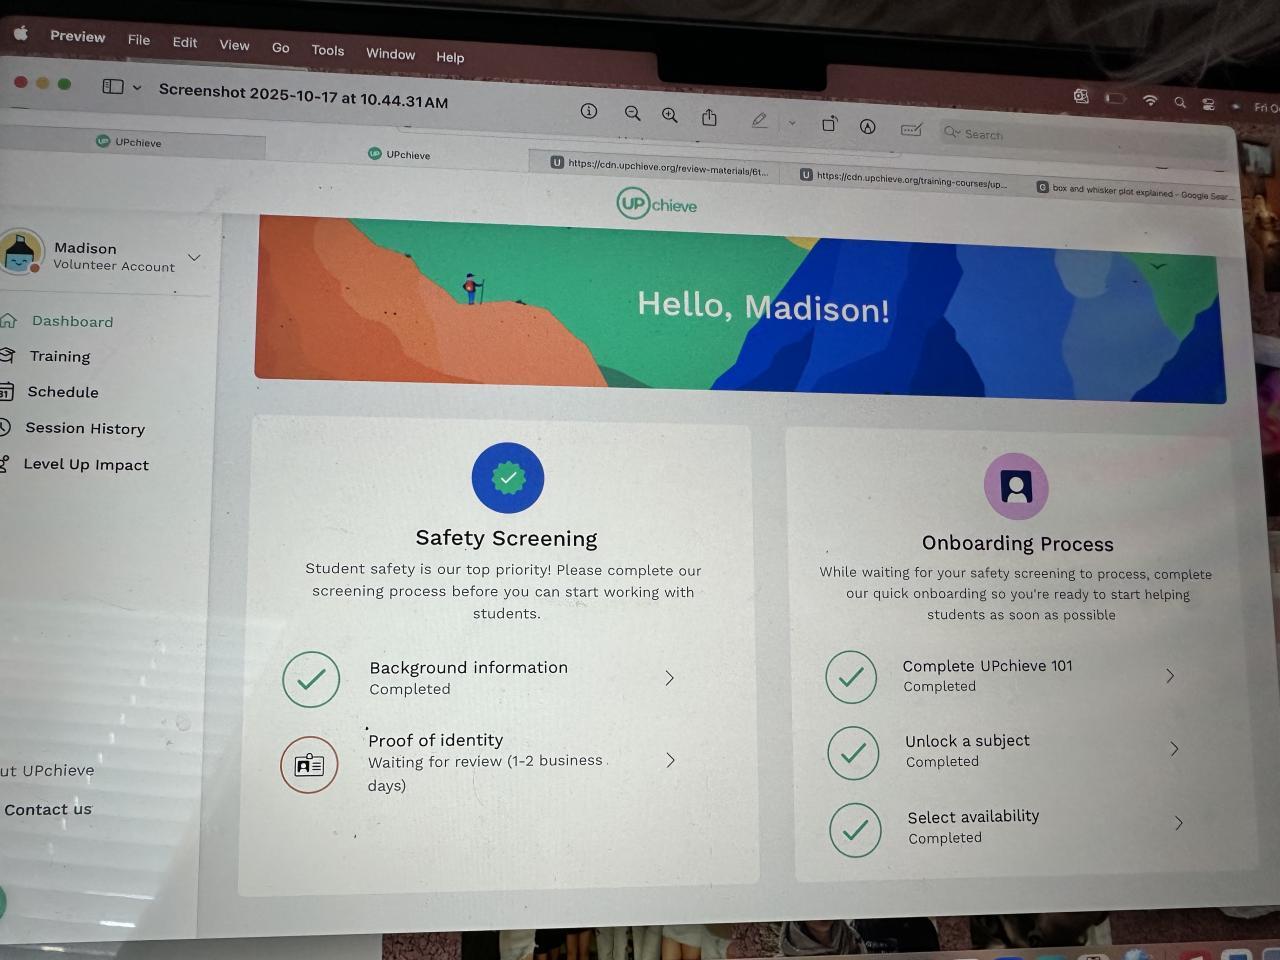Open the Select availability step
Viewport: 1280px width, 960px height.
pos(1009,827)
